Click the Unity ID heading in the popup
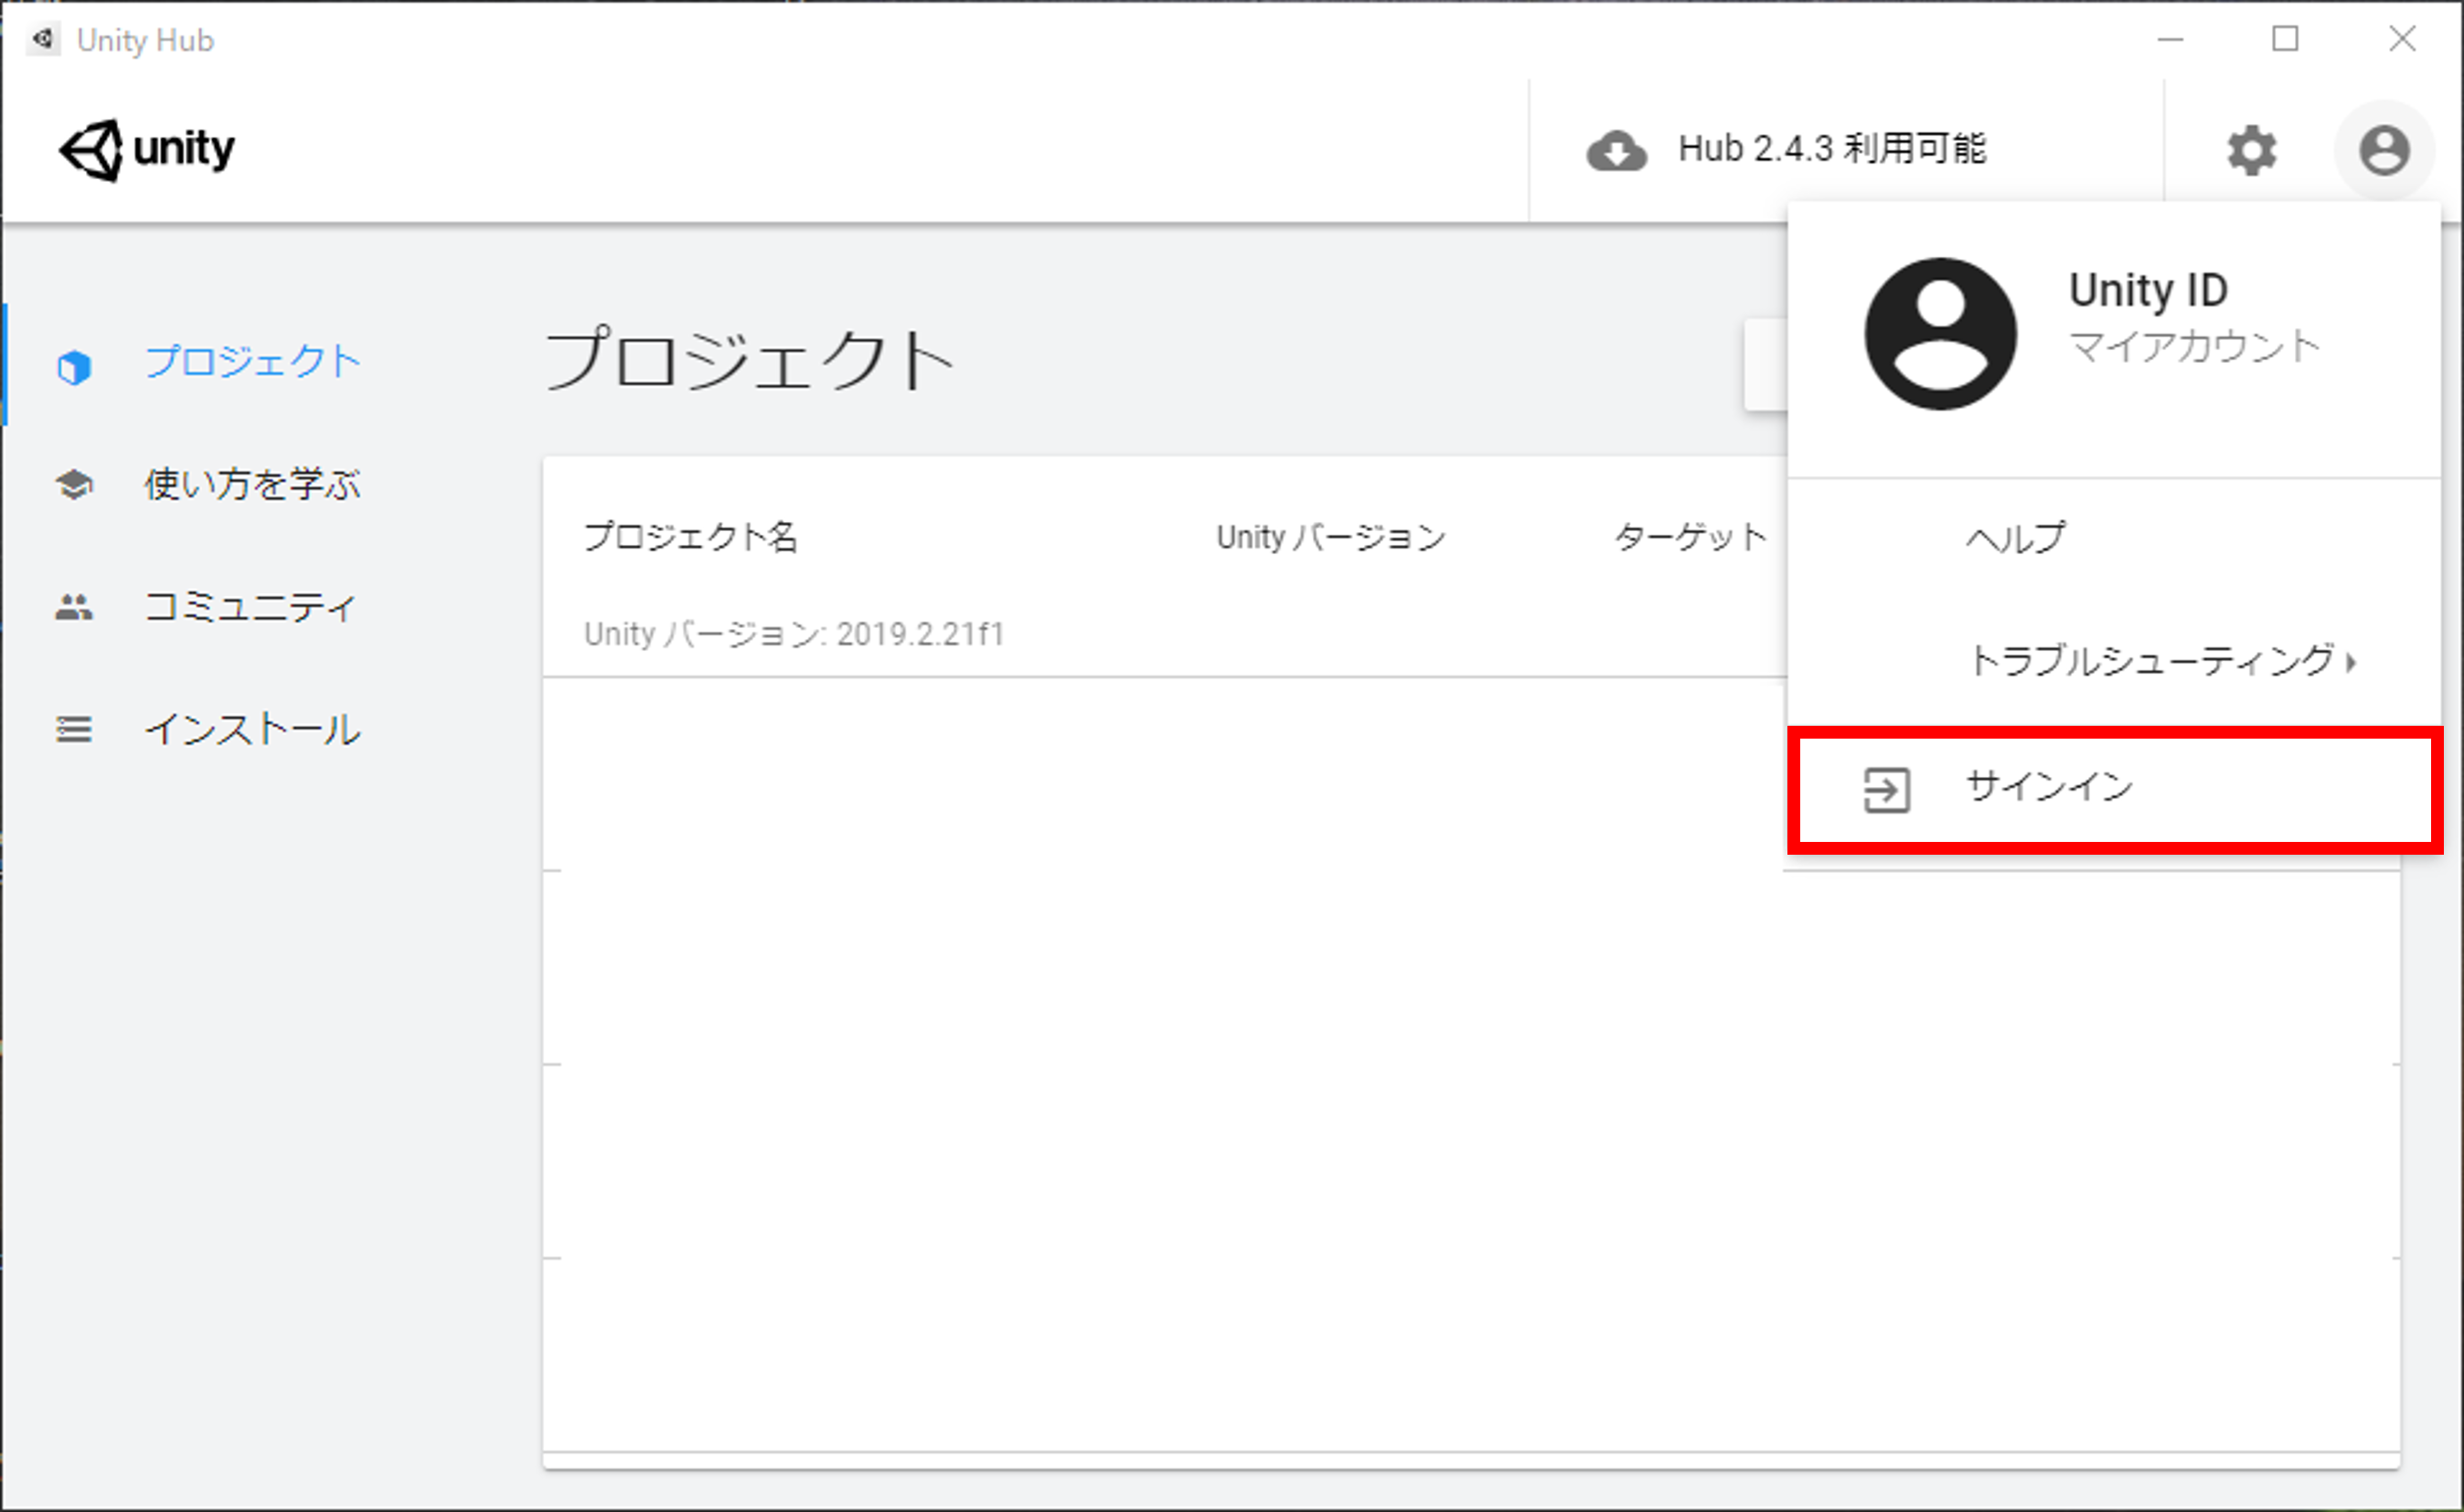 click(2148, 291)
